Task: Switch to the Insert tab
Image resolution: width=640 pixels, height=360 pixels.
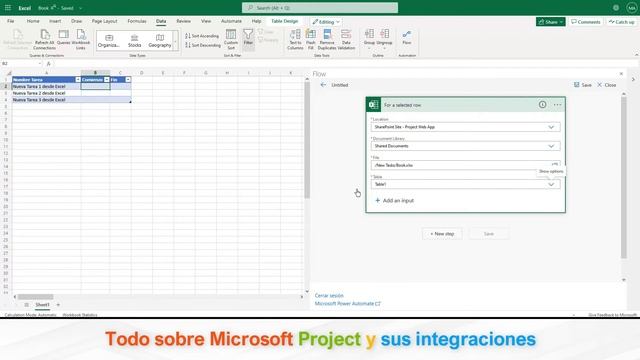Action: (55, 21)
